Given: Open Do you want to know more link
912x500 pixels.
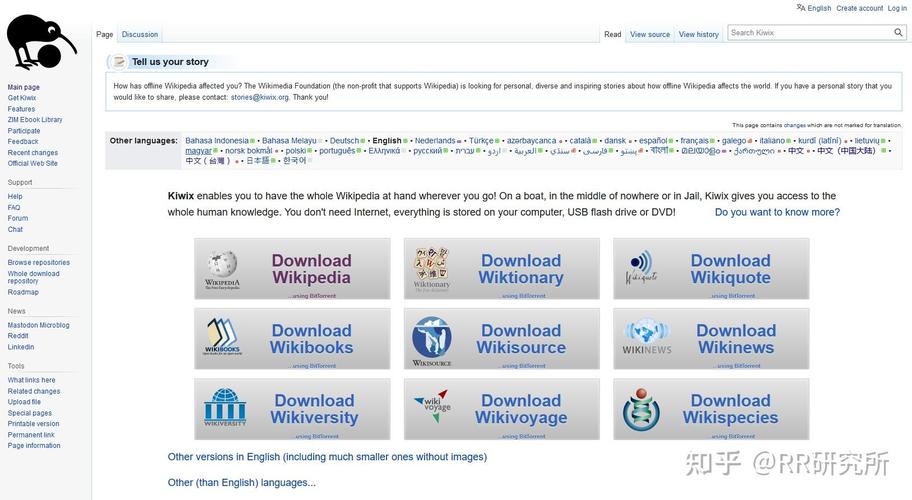Looking at the screenshot, I should 777,212.
